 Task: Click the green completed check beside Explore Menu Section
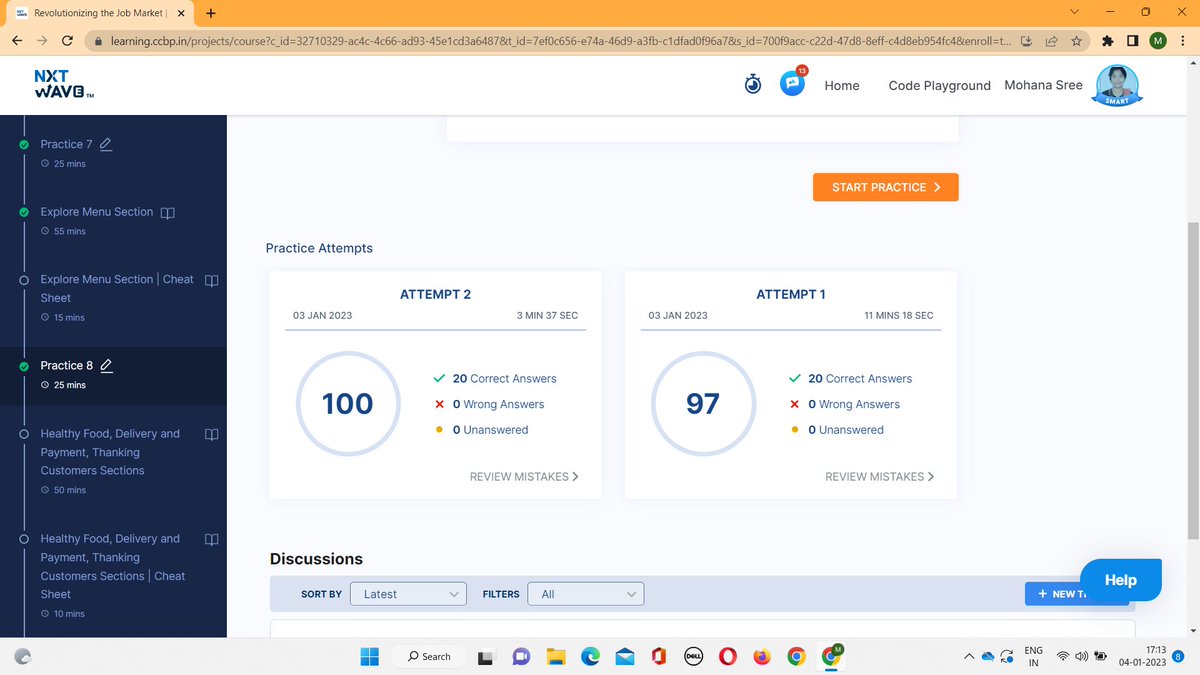point(23,212)
